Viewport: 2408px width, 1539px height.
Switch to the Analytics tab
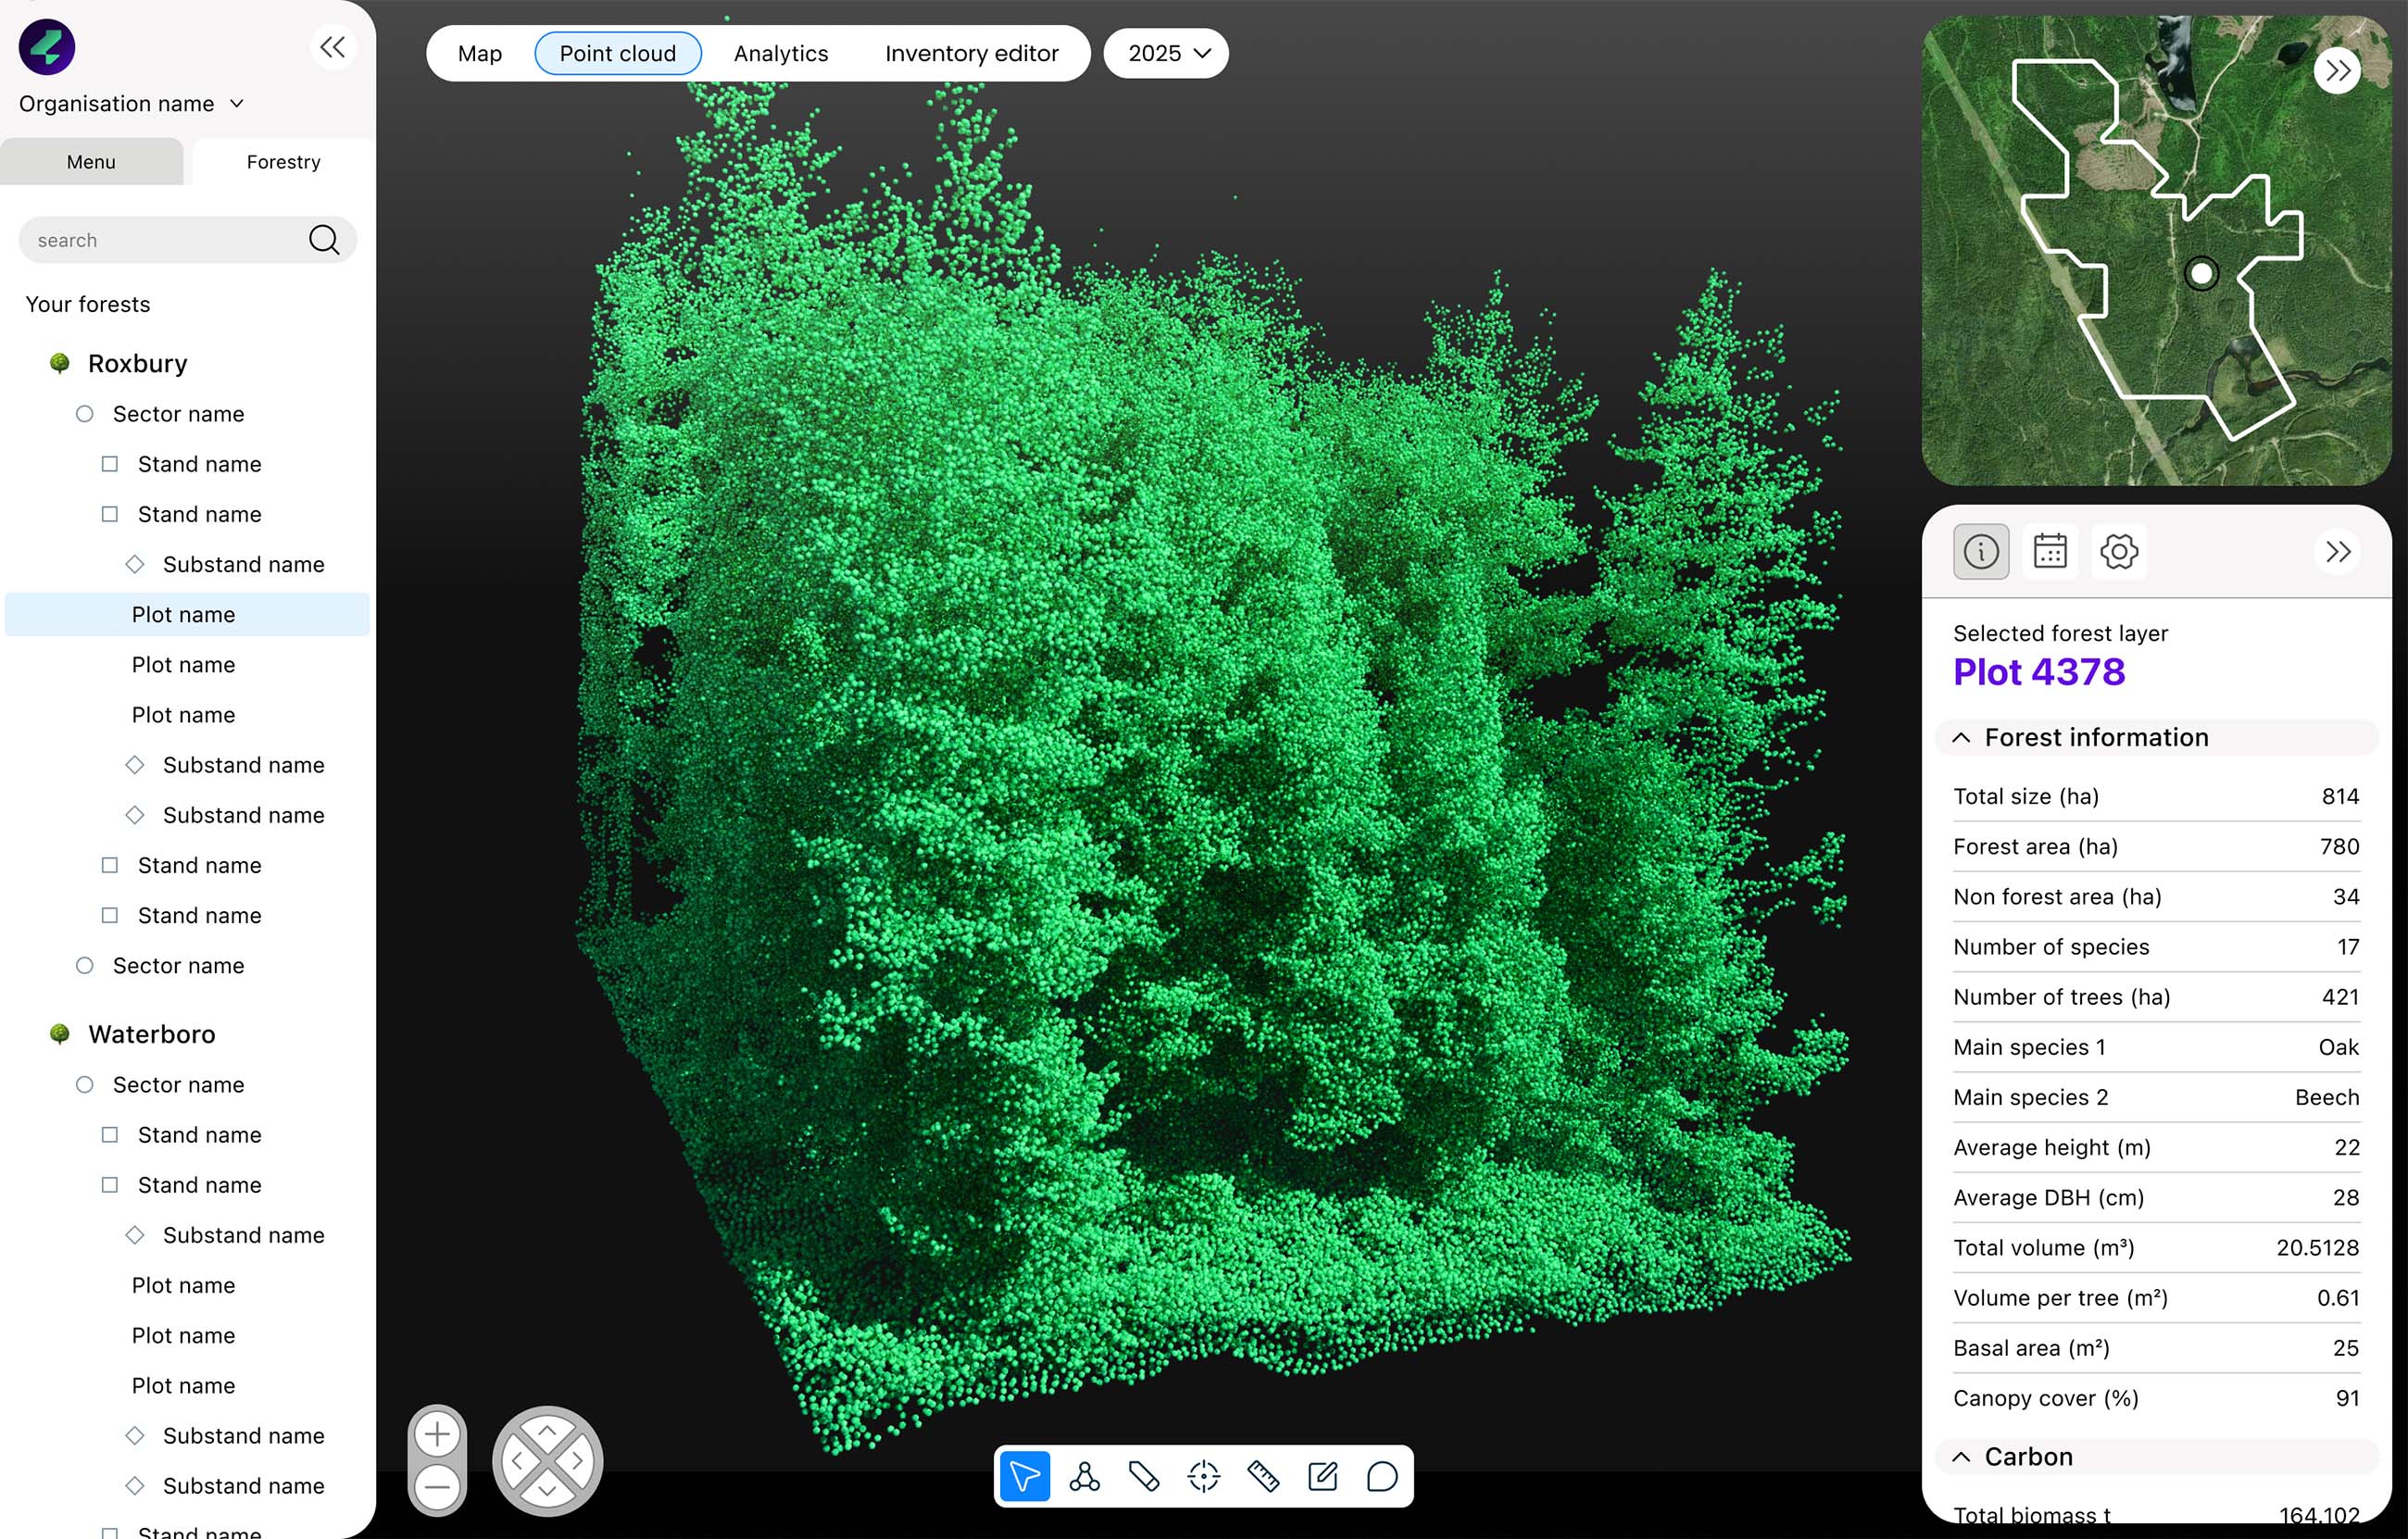tap(780, 53)
